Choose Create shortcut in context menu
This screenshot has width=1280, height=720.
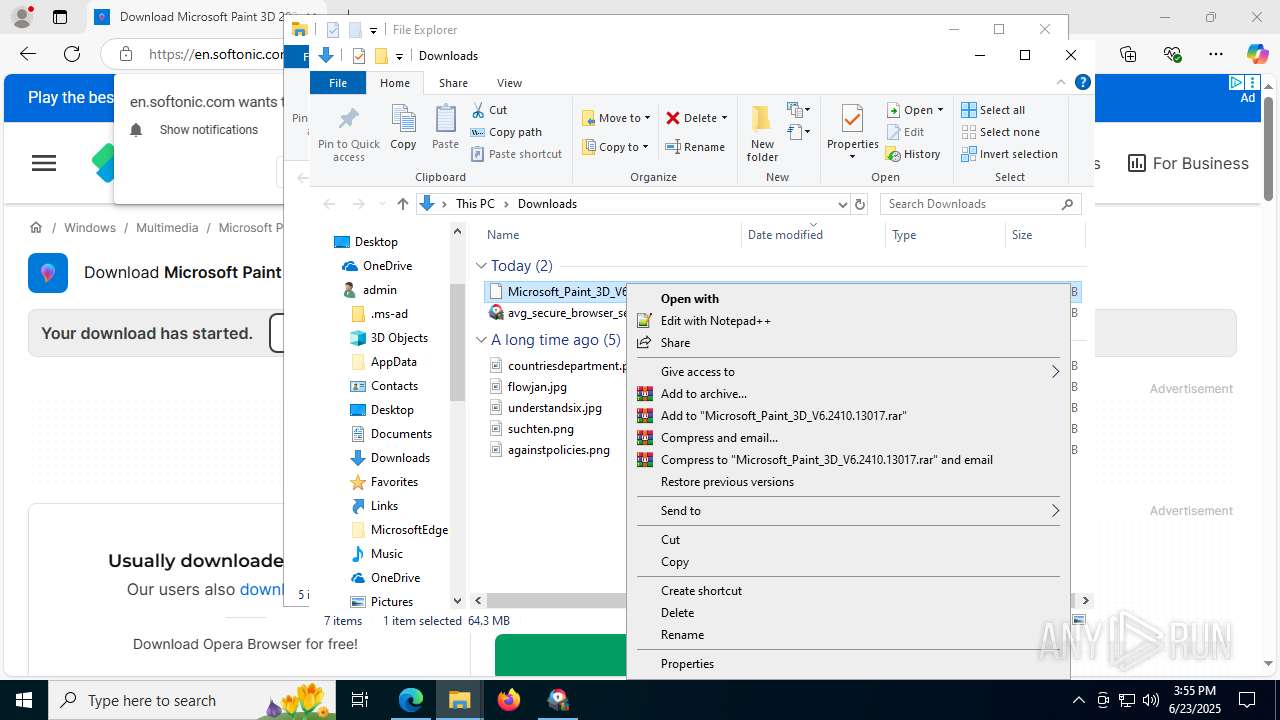tap(848, 591)
